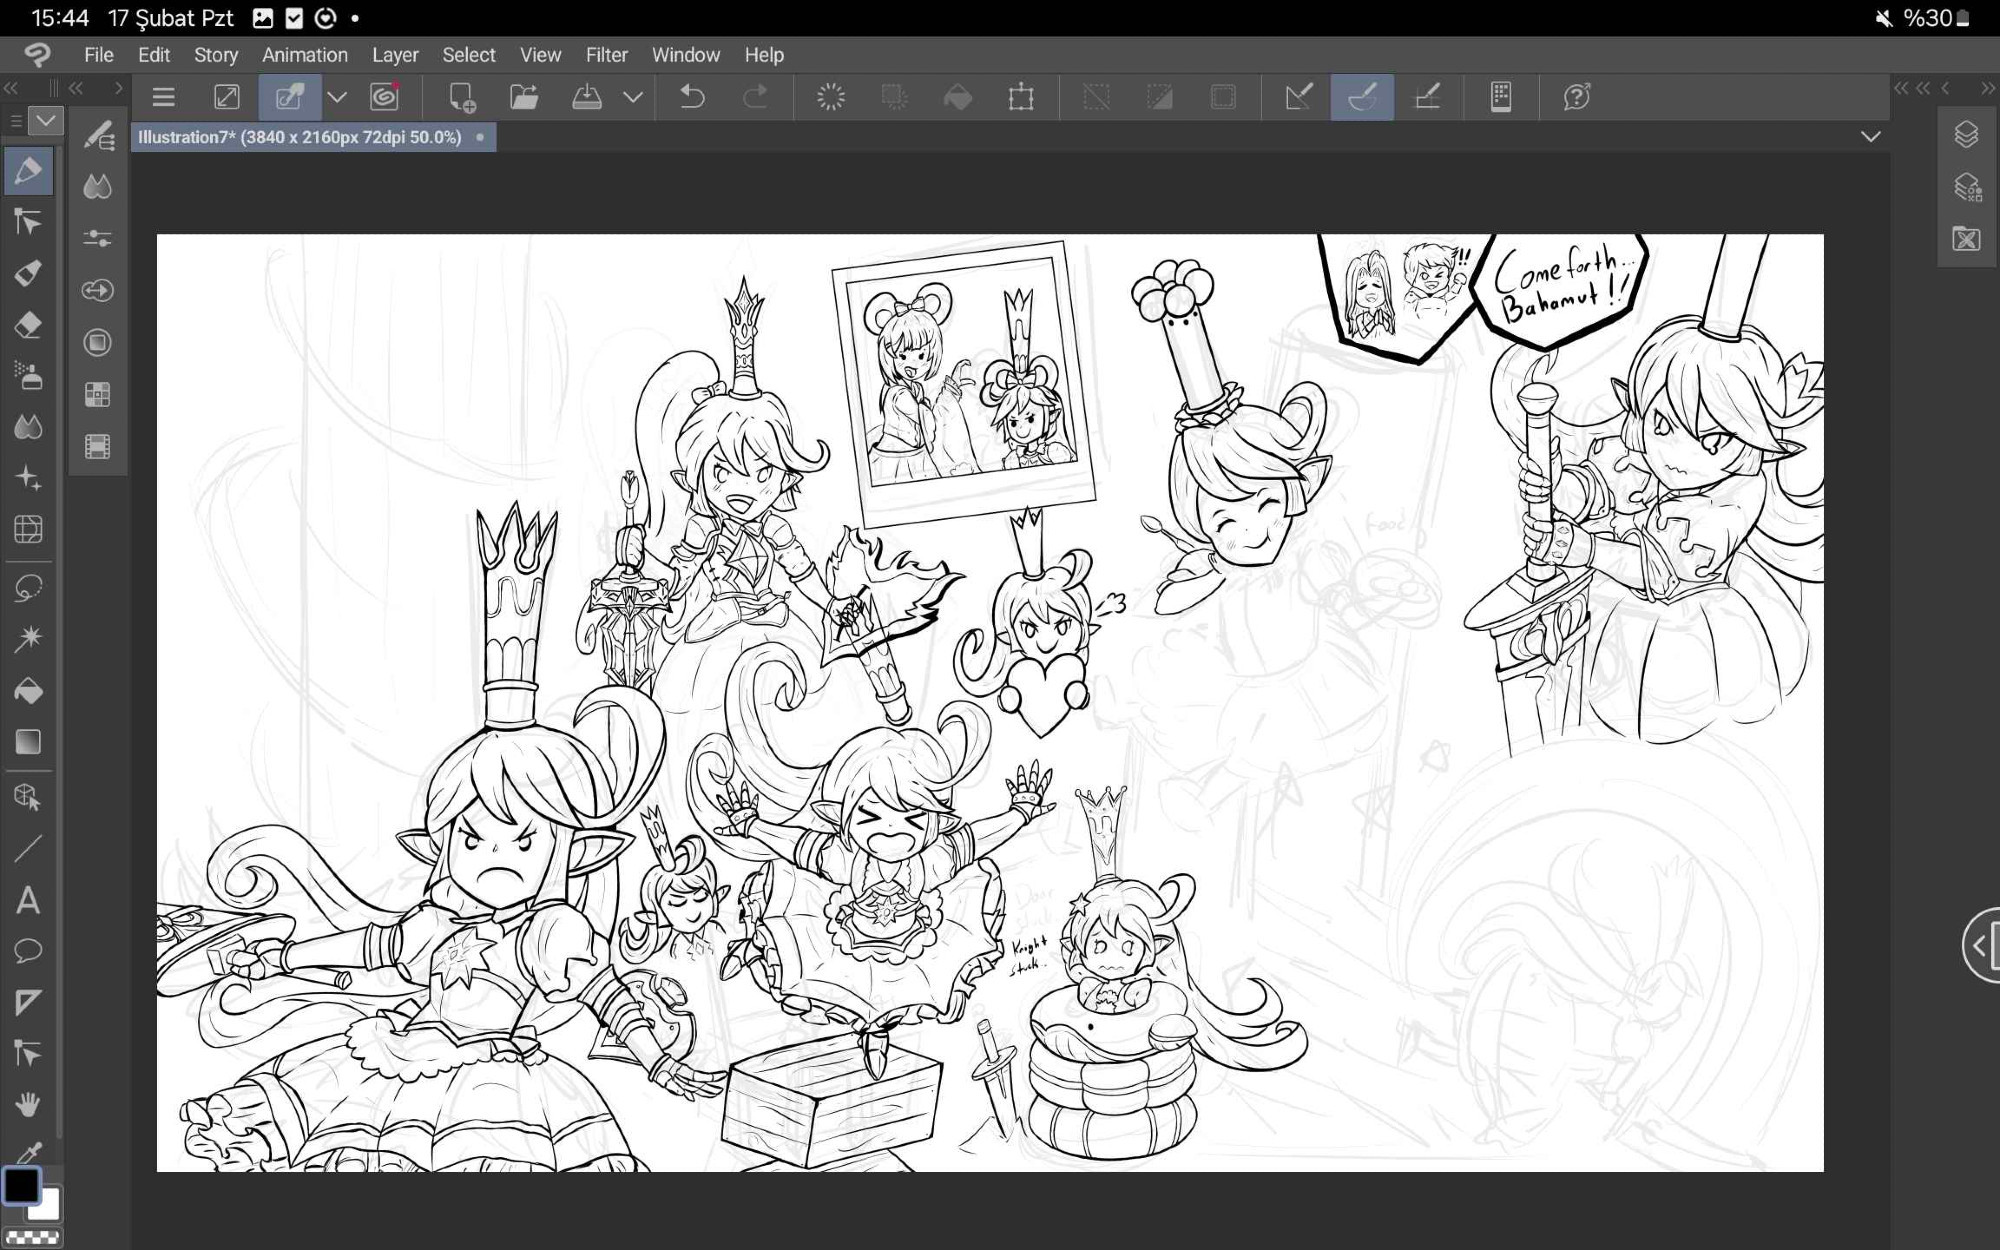The width and height of the screenshot is (2000, 1250).
Task: Open the Filter menu
Action: pyautogui.click(x=606, y=55)
